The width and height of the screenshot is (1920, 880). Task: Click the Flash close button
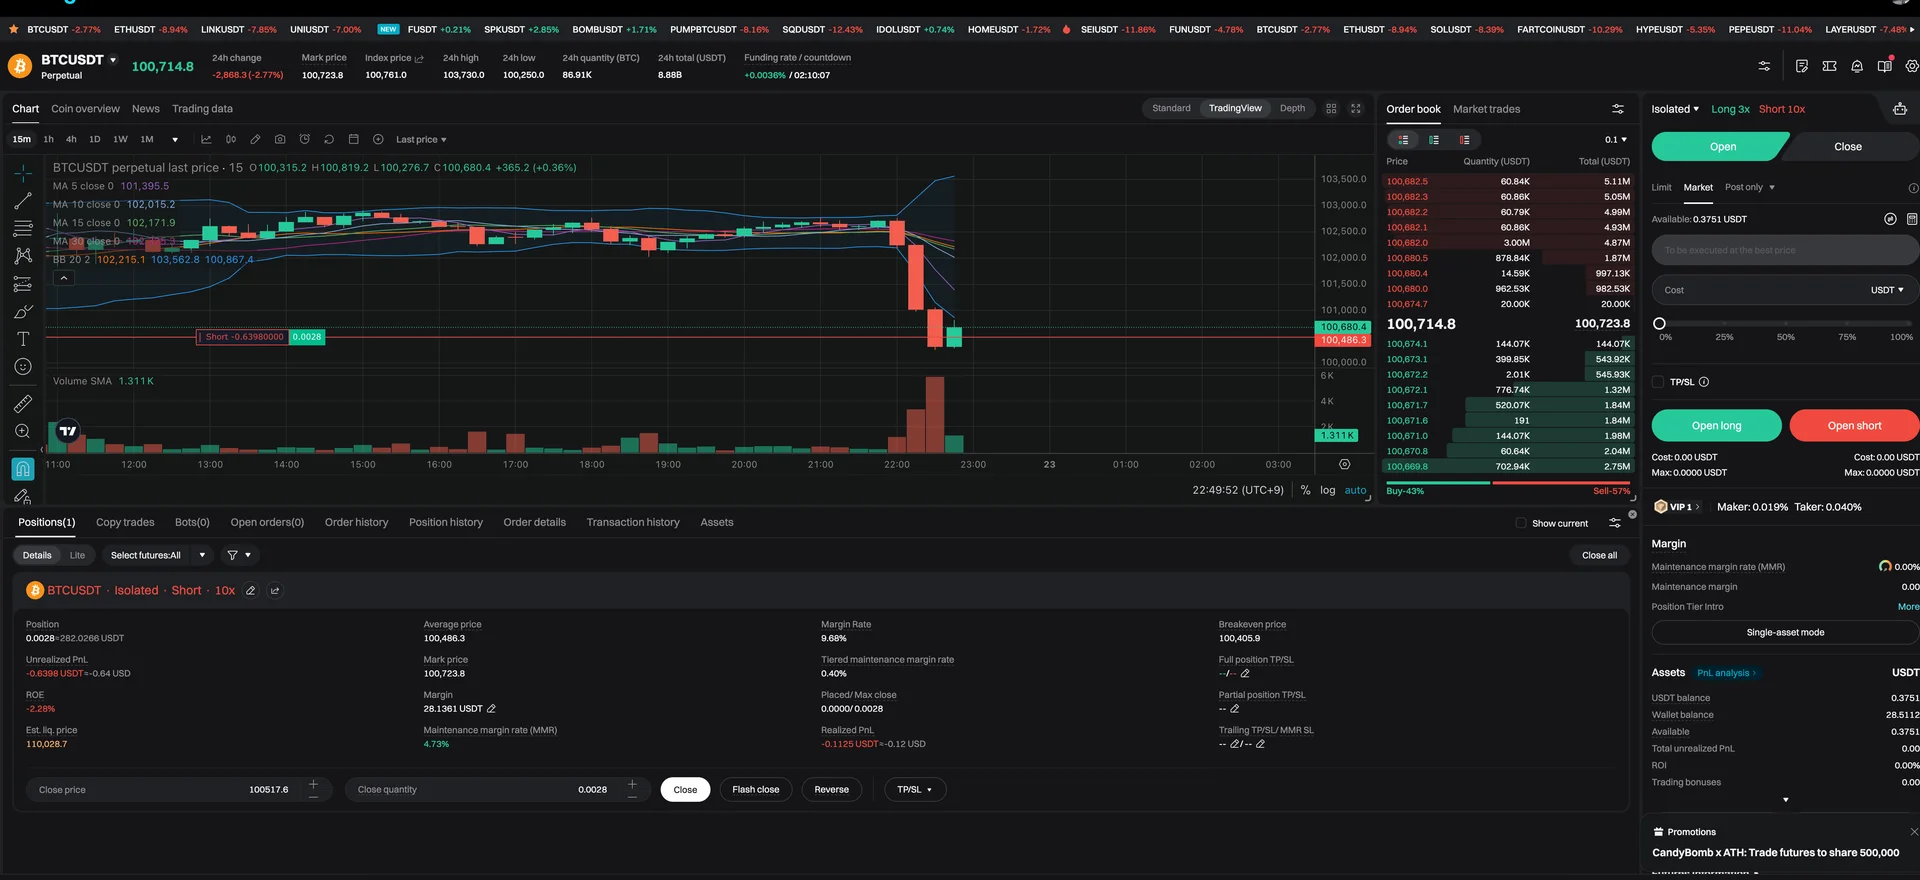coord(755,790)
